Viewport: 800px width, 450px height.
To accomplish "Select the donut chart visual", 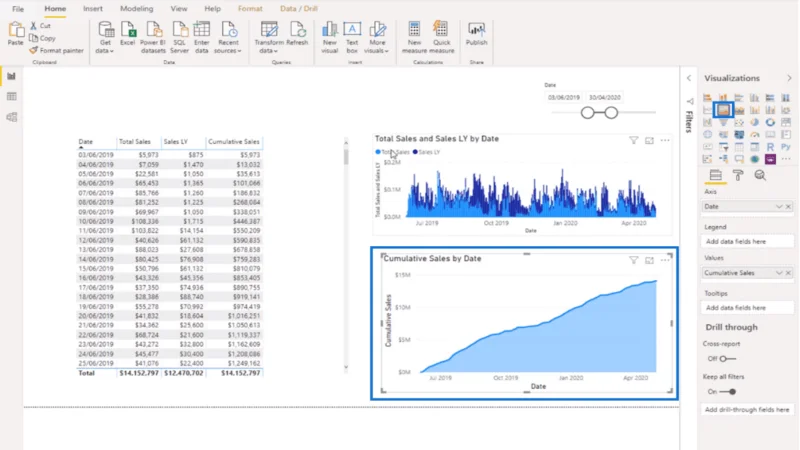I will (x=770, y=122).
